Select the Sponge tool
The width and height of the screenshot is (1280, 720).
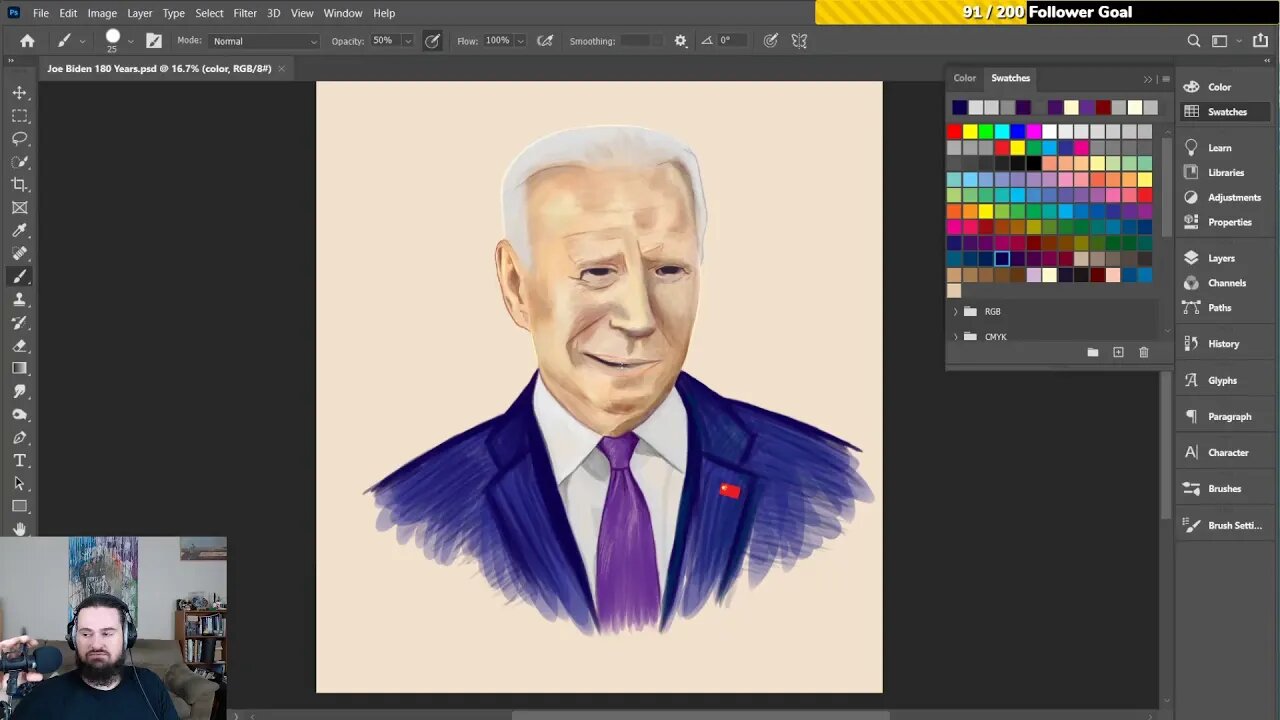[19, 415]
